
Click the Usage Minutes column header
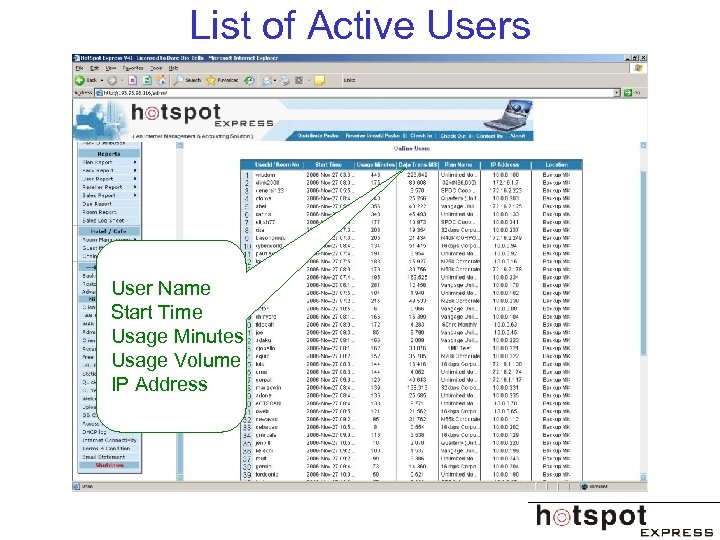coord(376,164)
